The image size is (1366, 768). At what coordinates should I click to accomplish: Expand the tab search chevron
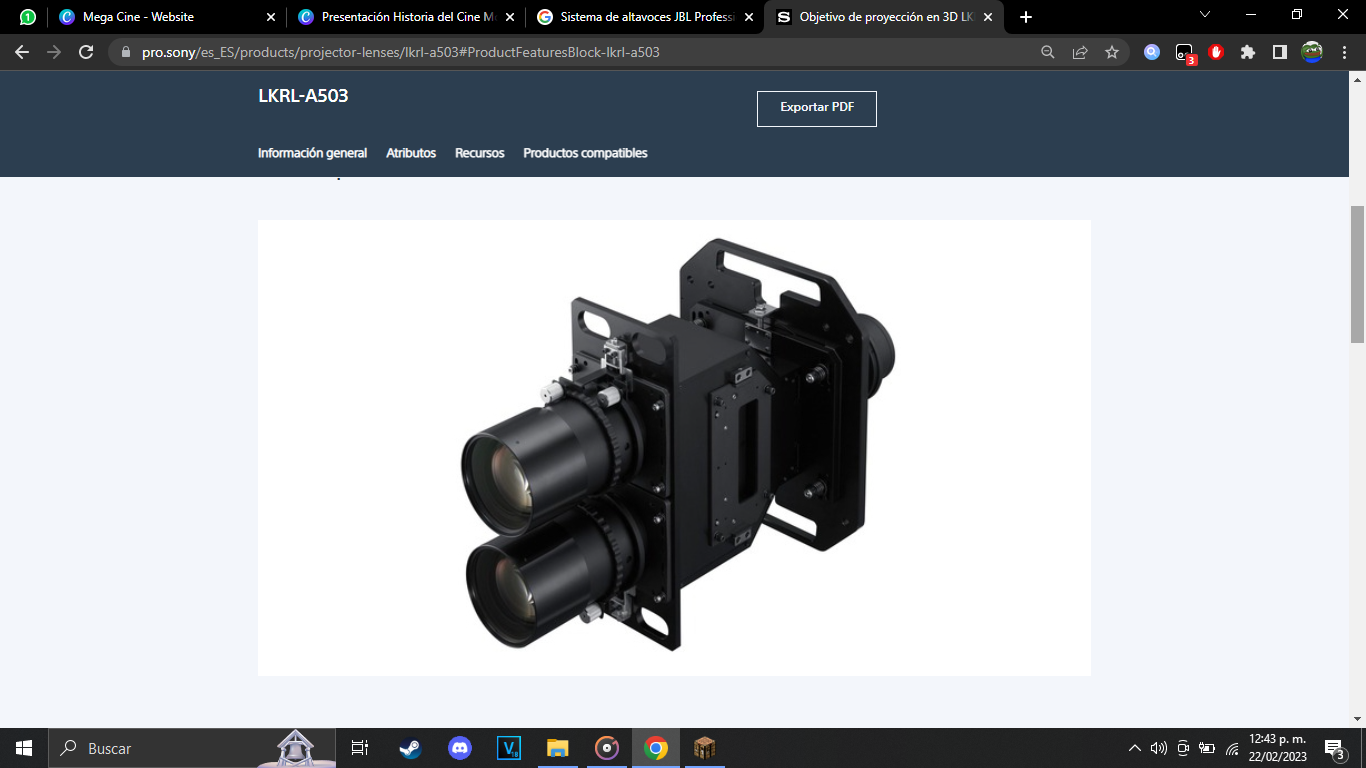coord(1205,15)
